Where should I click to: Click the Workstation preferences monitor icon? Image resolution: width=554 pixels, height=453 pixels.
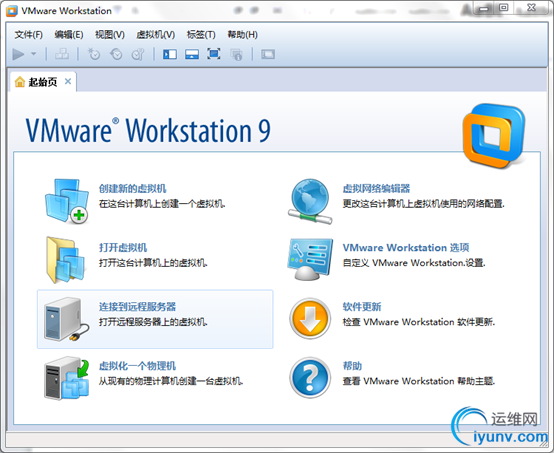click(x=310, y=260)
